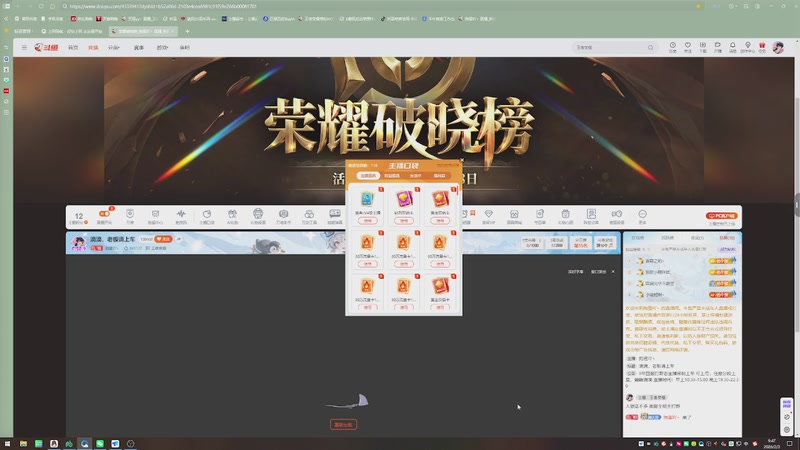Click the gift box icon in streamer toolbar

(232, 216)
